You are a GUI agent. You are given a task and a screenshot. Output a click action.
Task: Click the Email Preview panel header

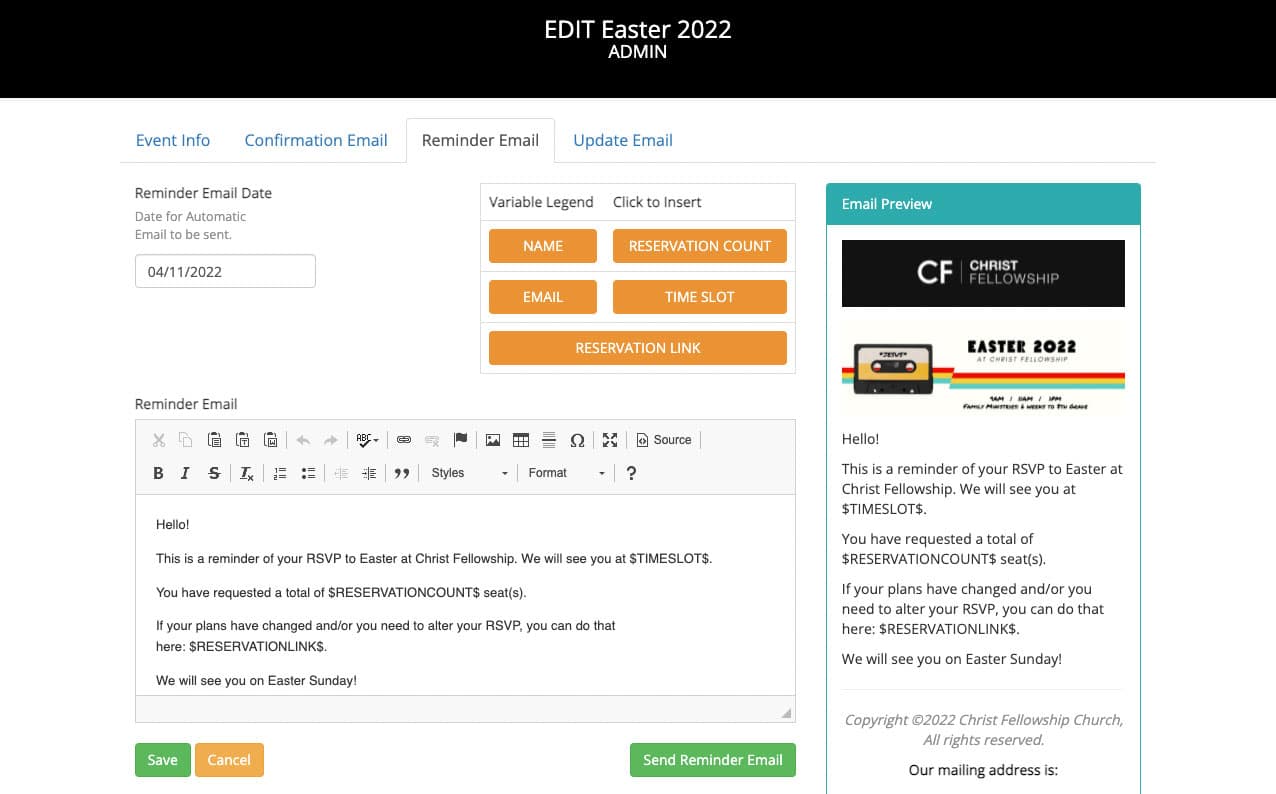pos(983,204)
